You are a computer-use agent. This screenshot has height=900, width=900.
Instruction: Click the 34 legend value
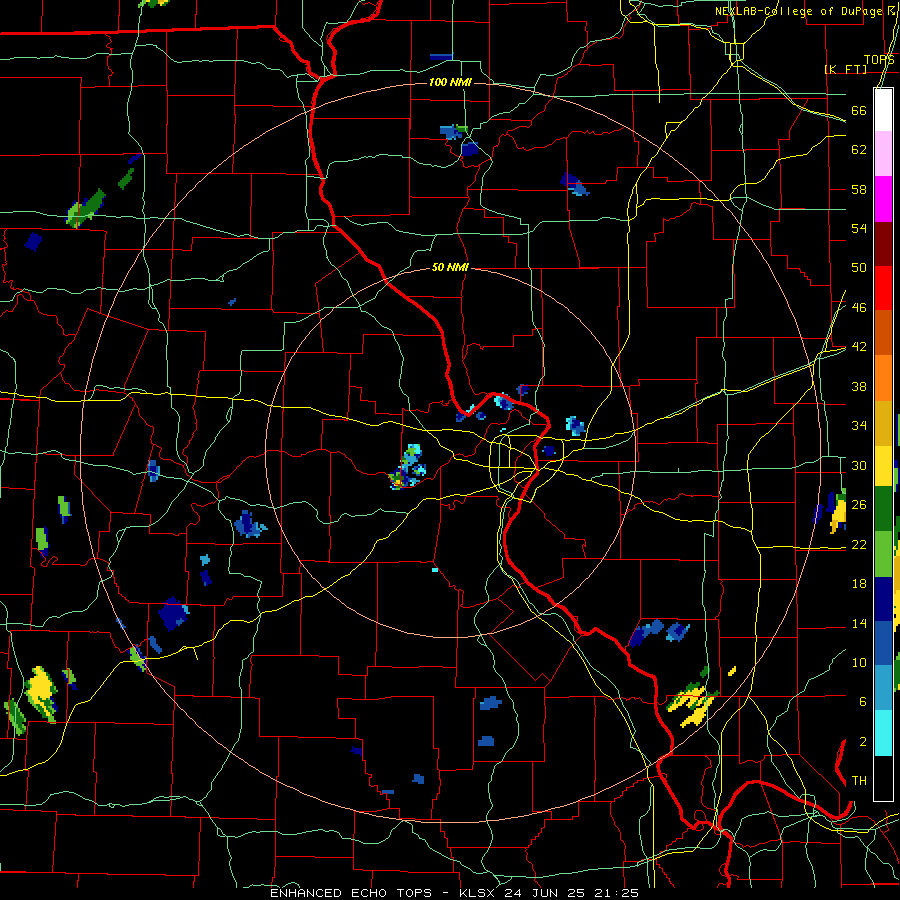(x=859, y=426)
